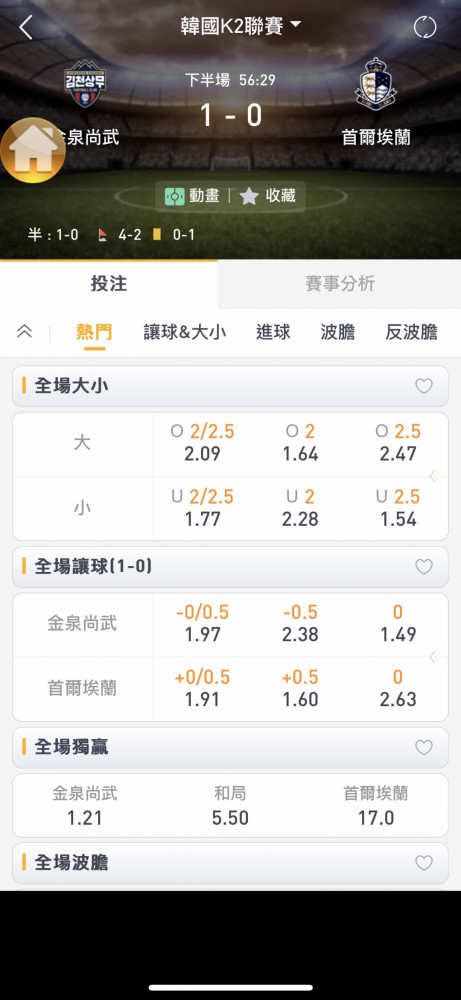Click the 金泉尚武 team logo
The height and width of the screenshot is (1000, 461).
(x=85, y=83)
